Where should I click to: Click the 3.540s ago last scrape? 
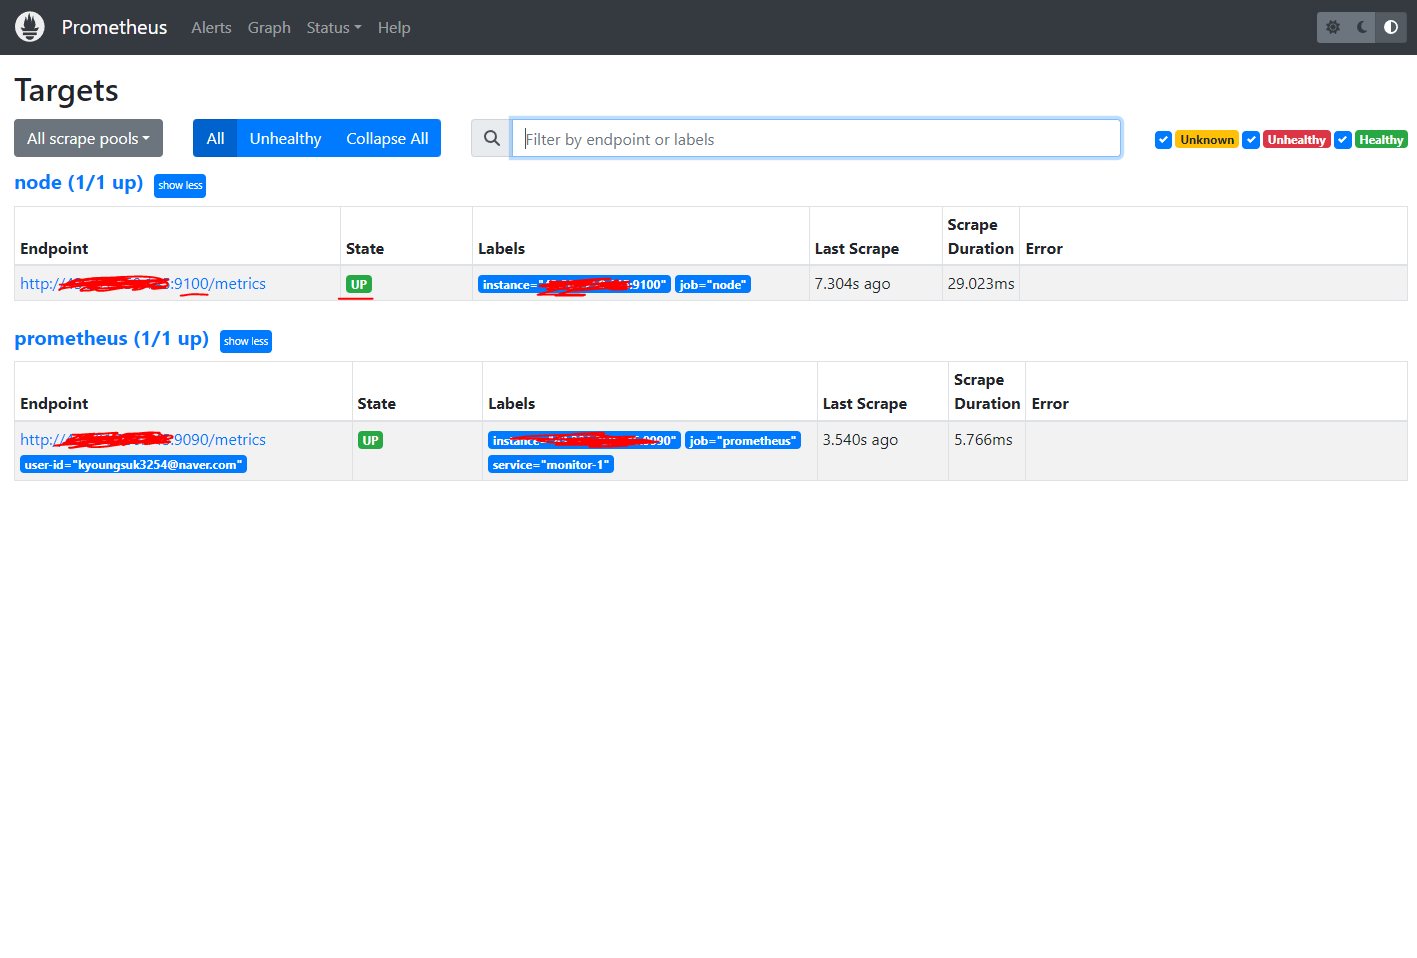[x=860, y=439]
